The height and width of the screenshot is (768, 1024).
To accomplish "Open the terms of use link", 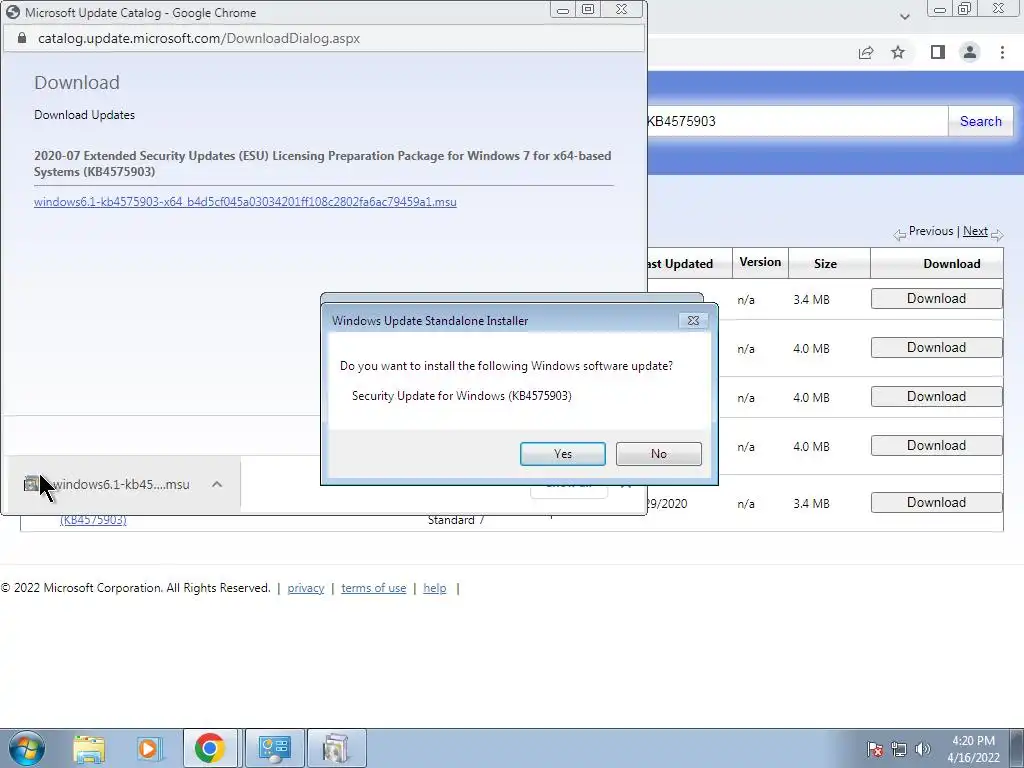I will (x=374, y=588).
